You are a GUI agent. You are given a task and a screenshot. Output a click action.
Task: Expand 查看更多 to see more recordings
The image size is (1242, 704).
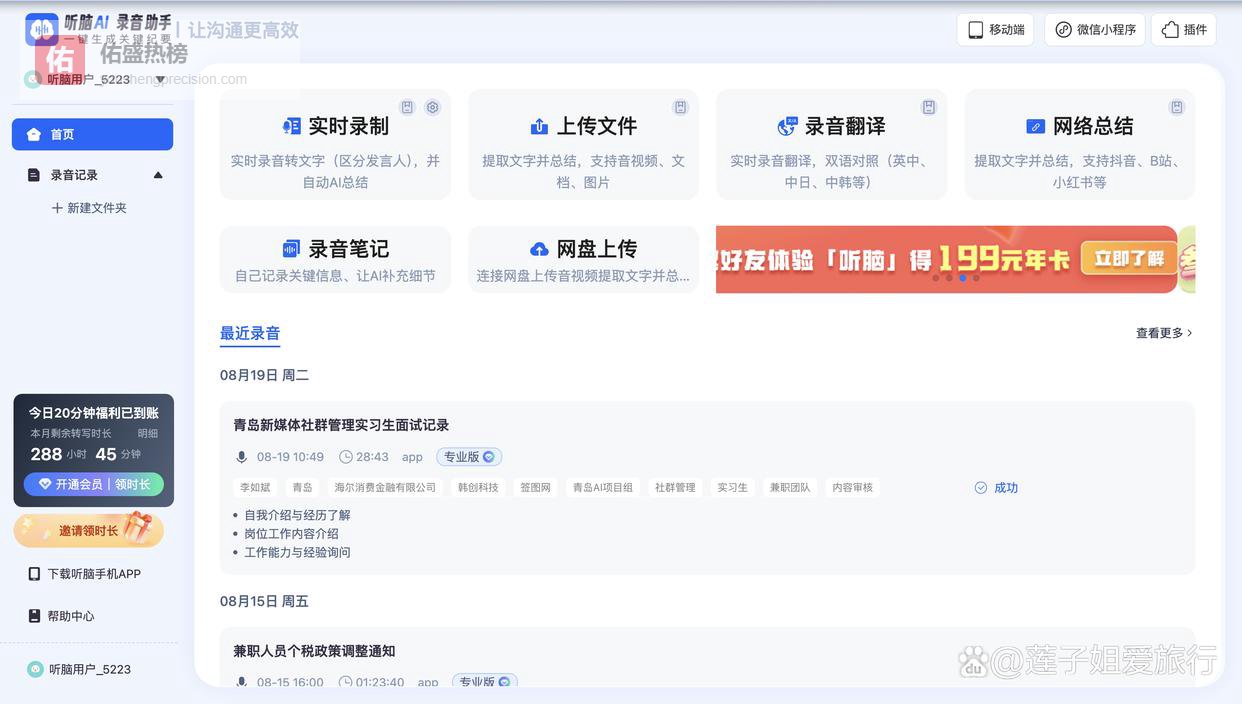coord(1164,333)
